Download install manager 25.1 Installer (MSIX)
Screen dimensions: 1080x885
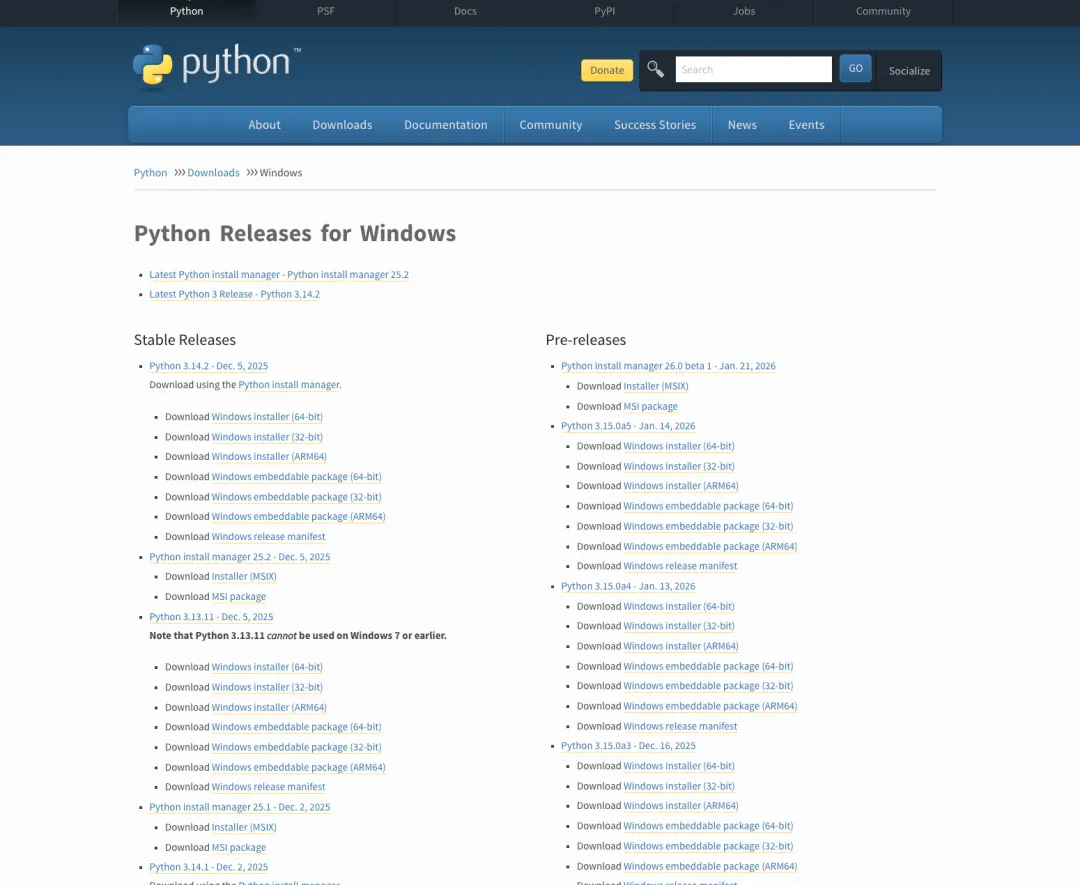pos(244,828)
